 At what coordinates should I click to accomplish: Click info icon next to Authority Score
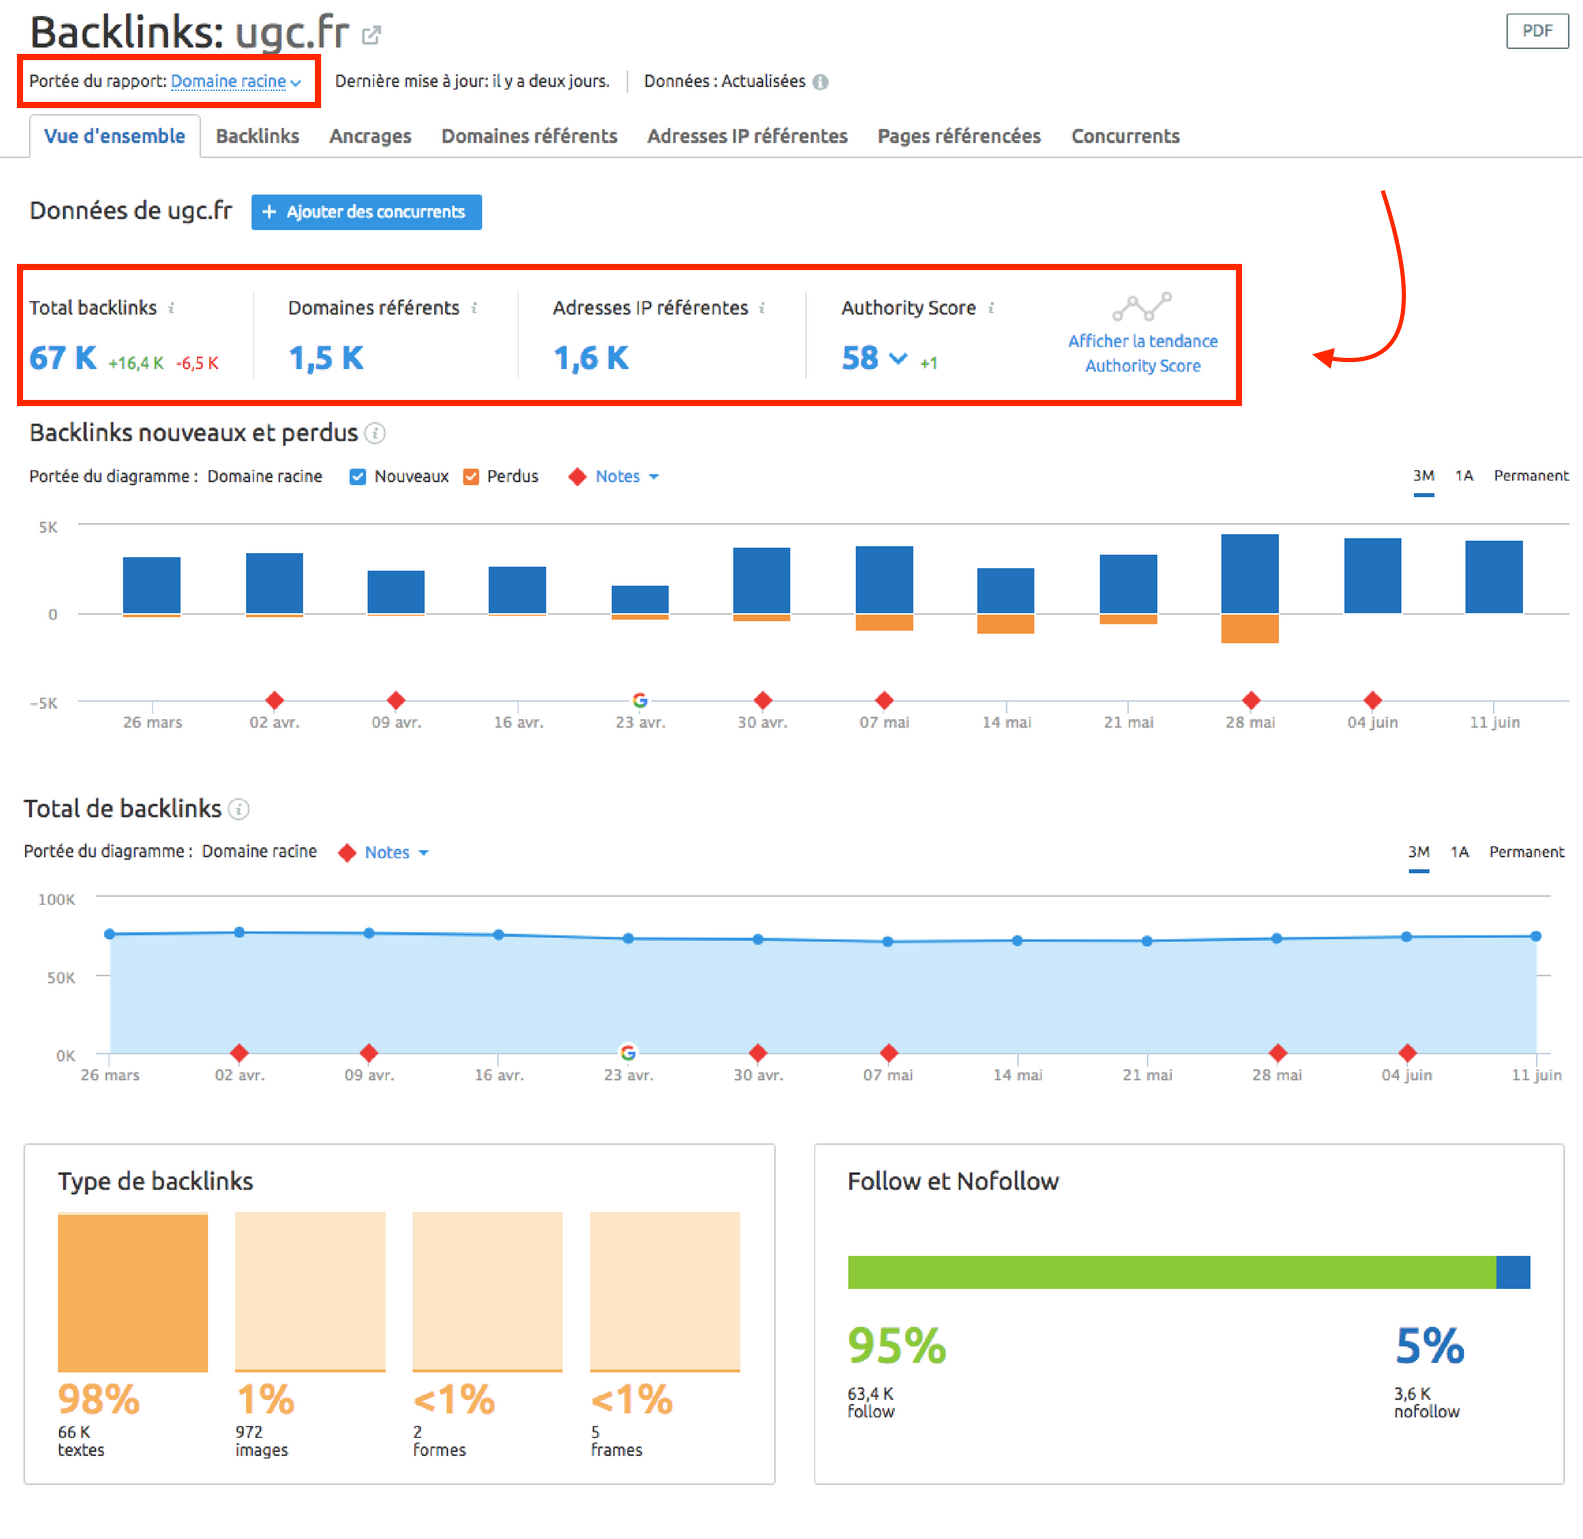tap(991, 308)
